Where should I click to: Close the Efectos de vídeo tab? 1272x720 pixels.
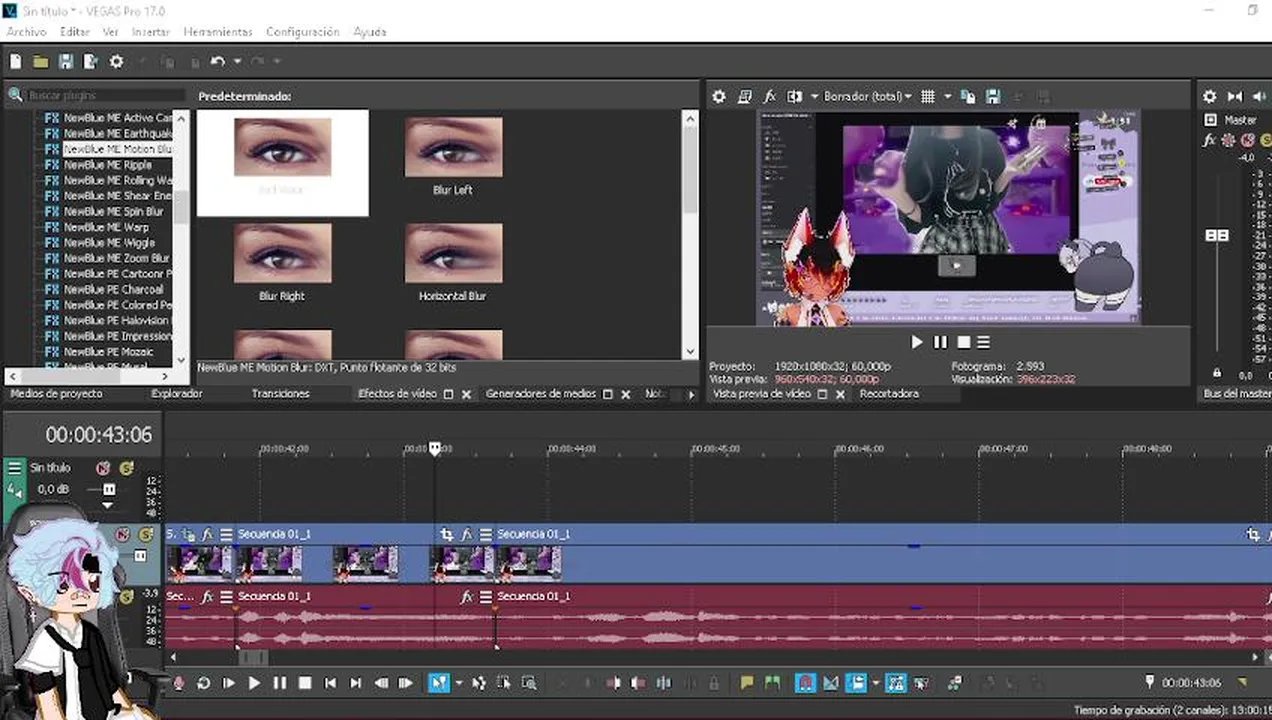click(x=466, y=395)
